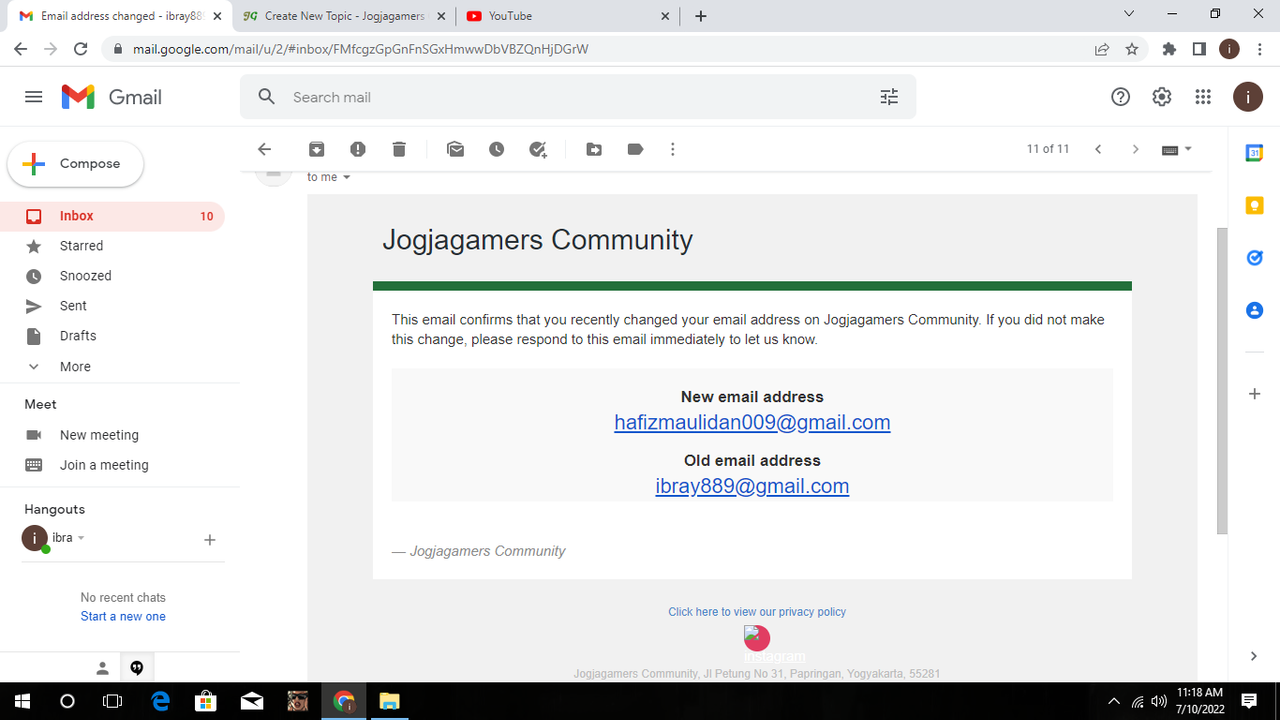
Task: Click the Chrome address bar URL
Action: click(360, 49)
